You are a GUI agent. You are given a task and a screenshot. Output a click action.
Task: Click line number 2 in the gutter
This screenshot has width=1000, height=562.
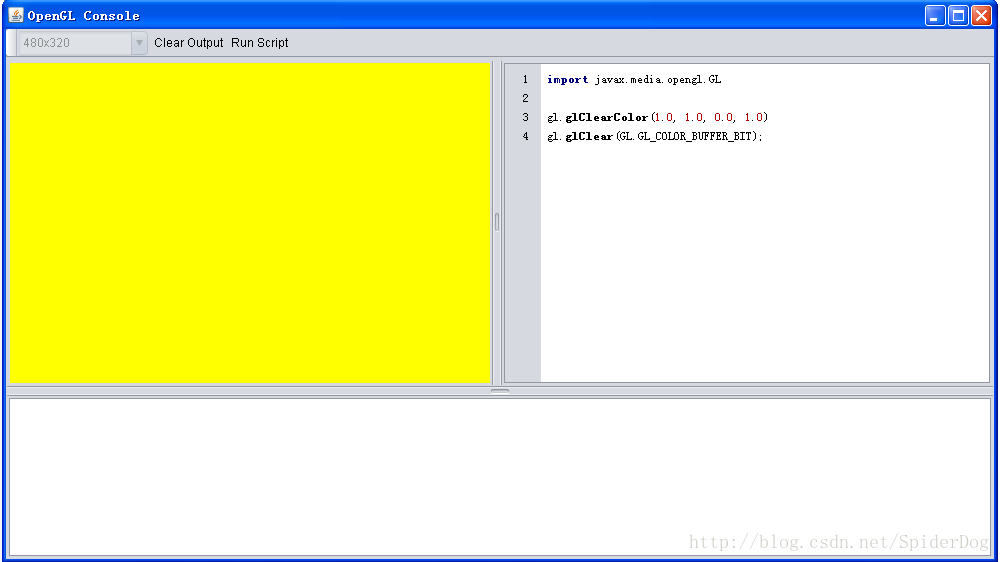coord(525,98)
